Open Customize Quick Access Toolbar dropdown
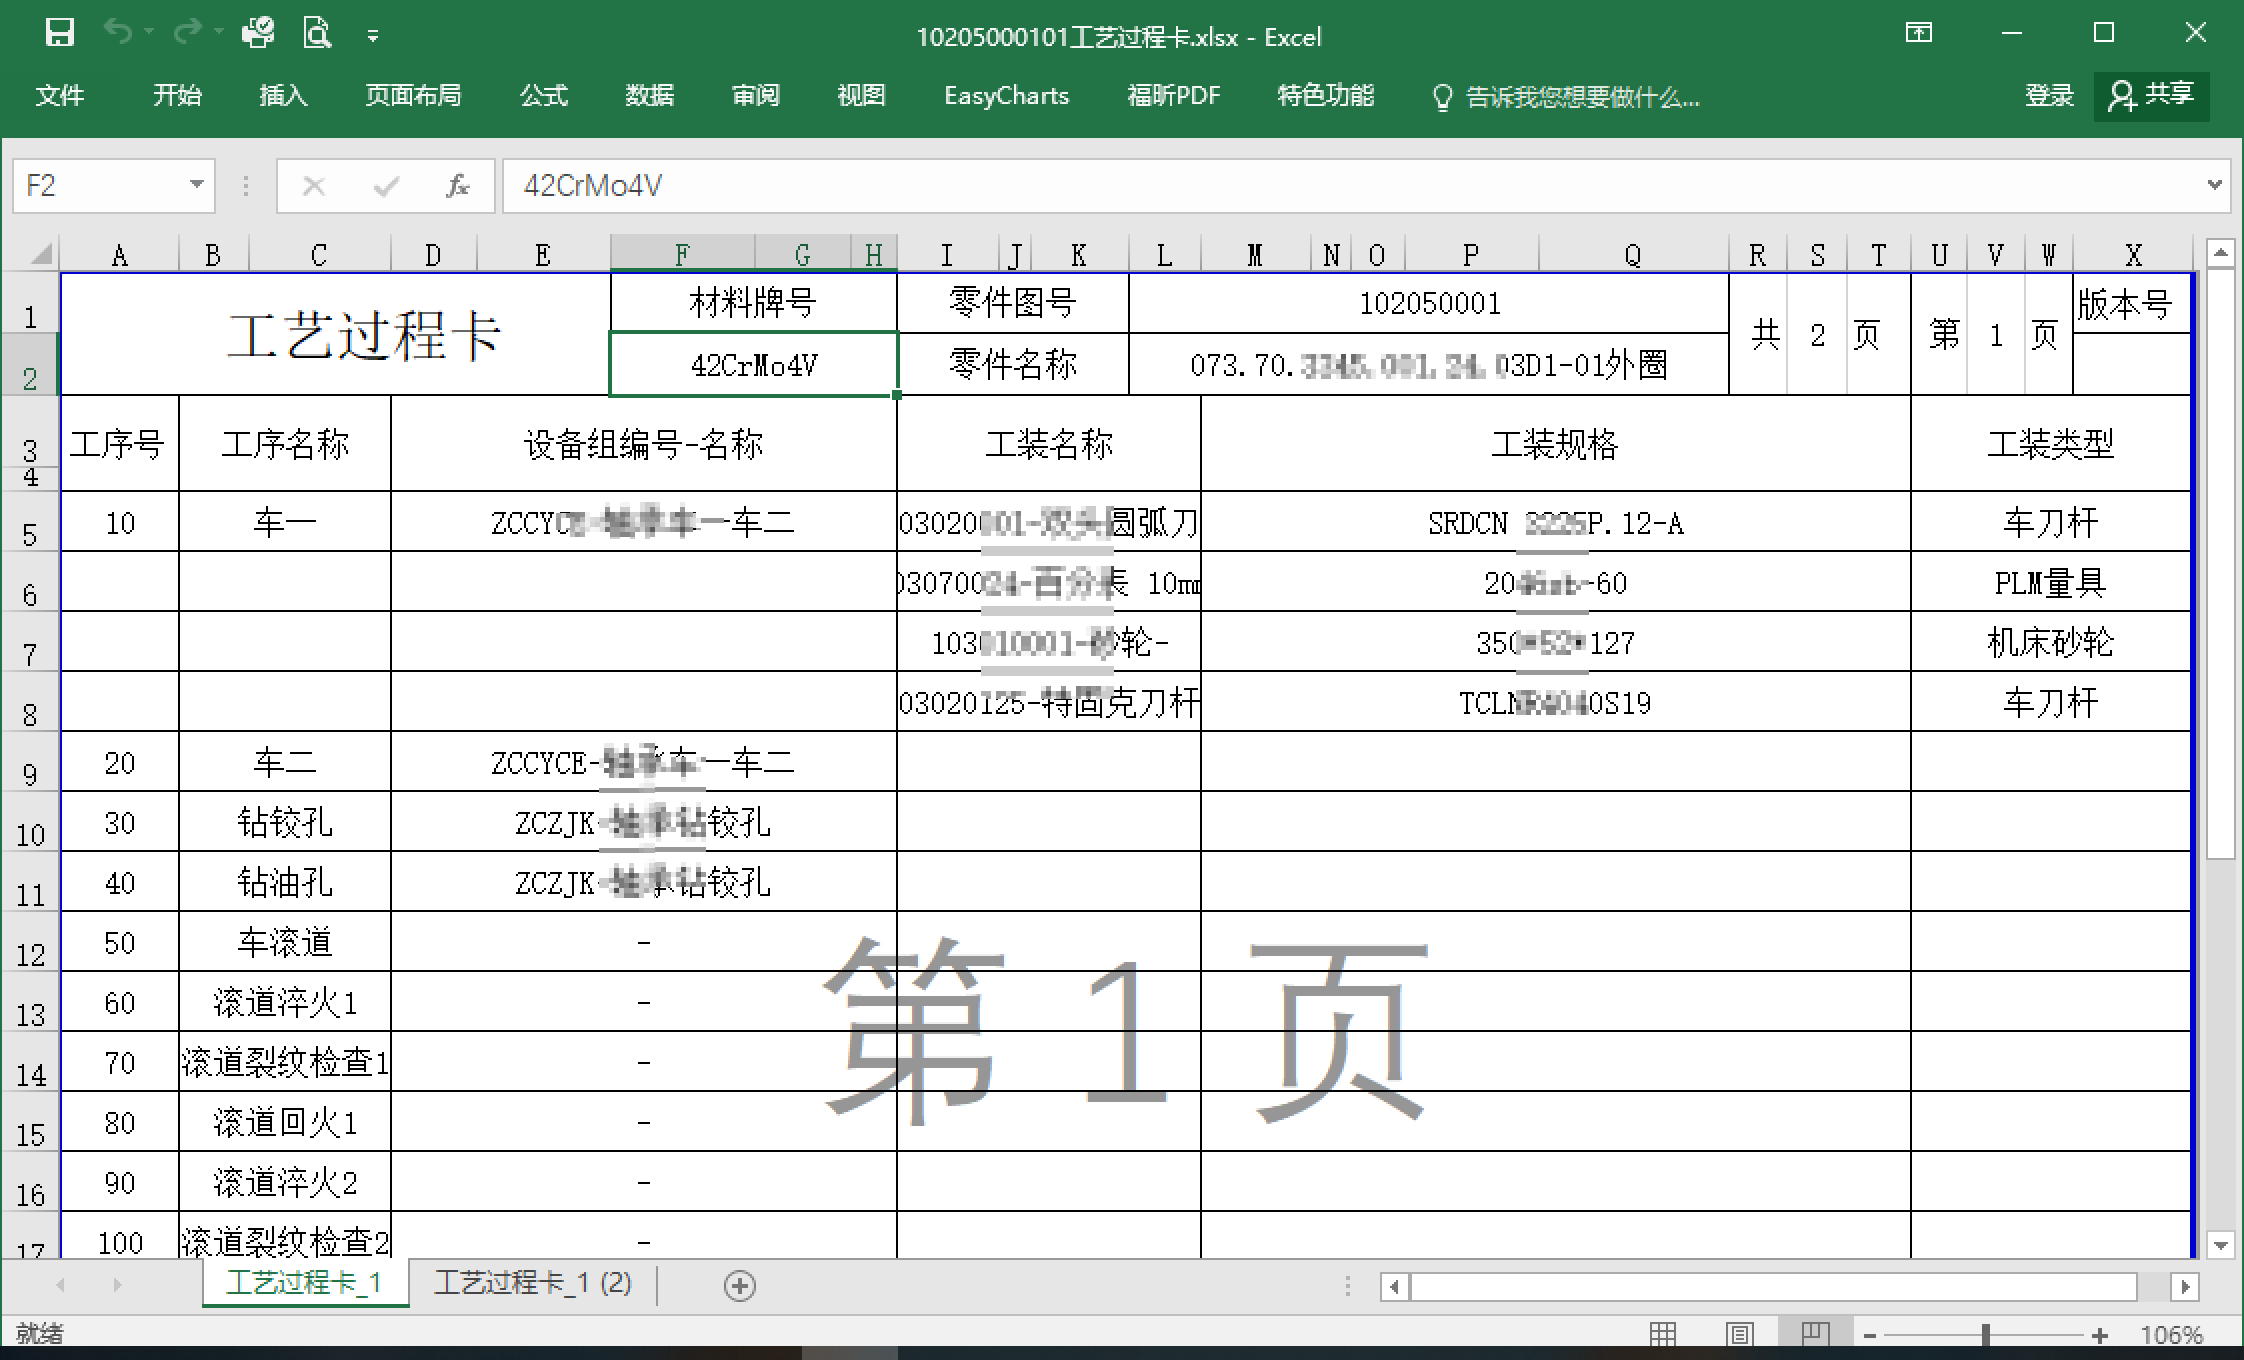Viewport: 2244px width, 1360px height. point(373,37)
